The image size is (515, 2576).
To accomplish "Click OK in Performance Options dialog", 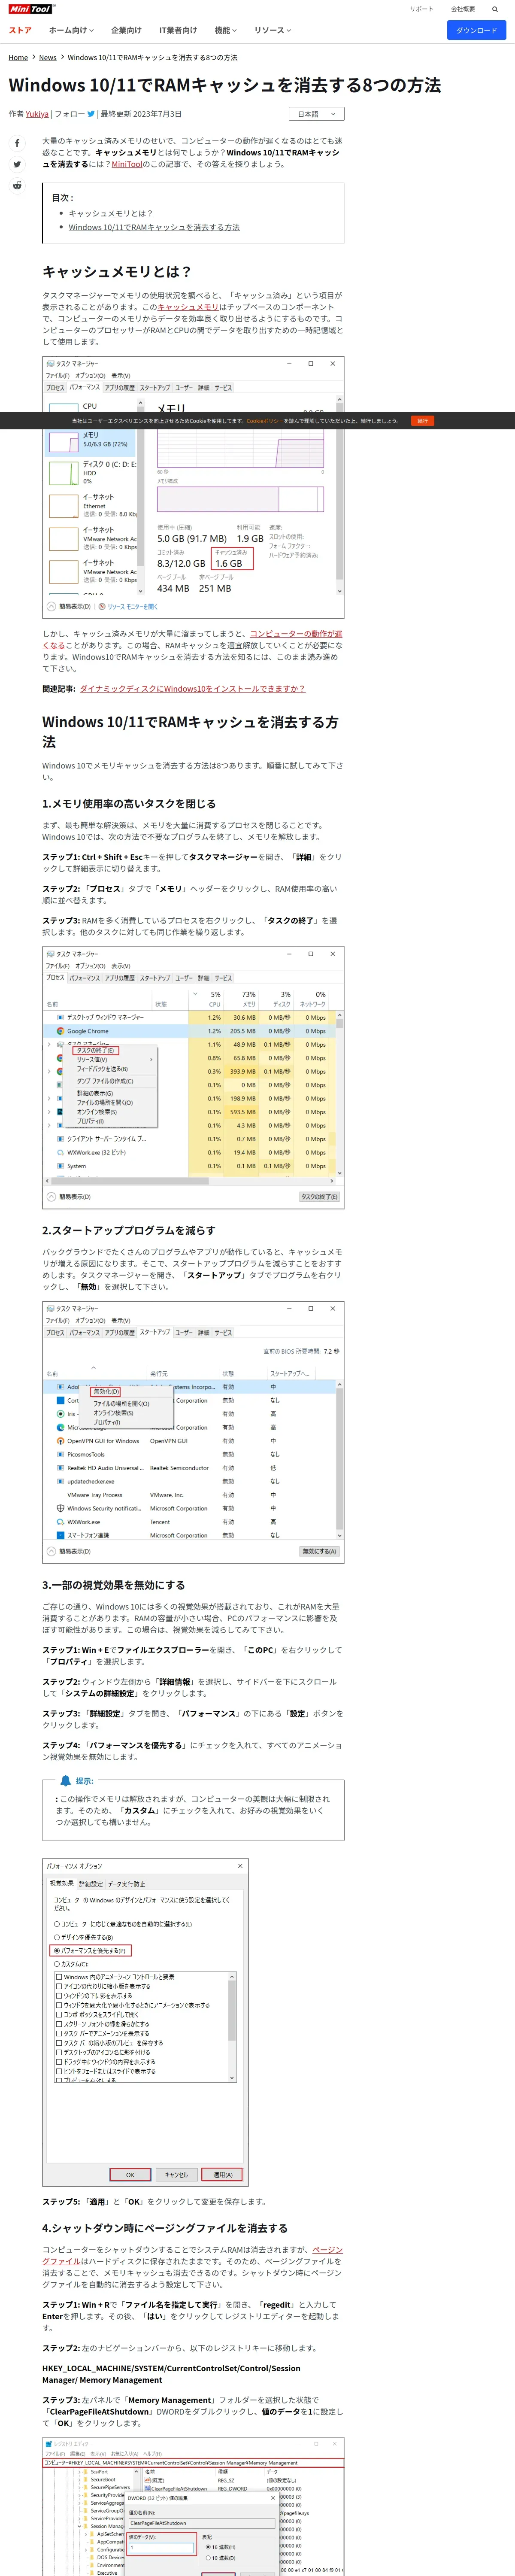I will click(x=130, y=2175).
